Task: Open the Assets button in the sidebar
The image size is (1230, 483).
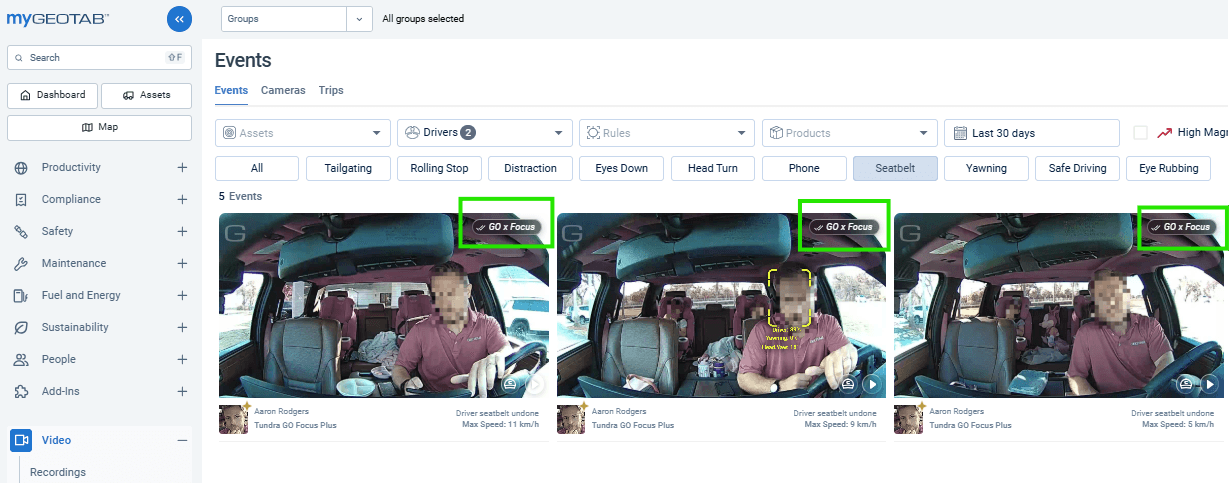Action: pos(146,95)
